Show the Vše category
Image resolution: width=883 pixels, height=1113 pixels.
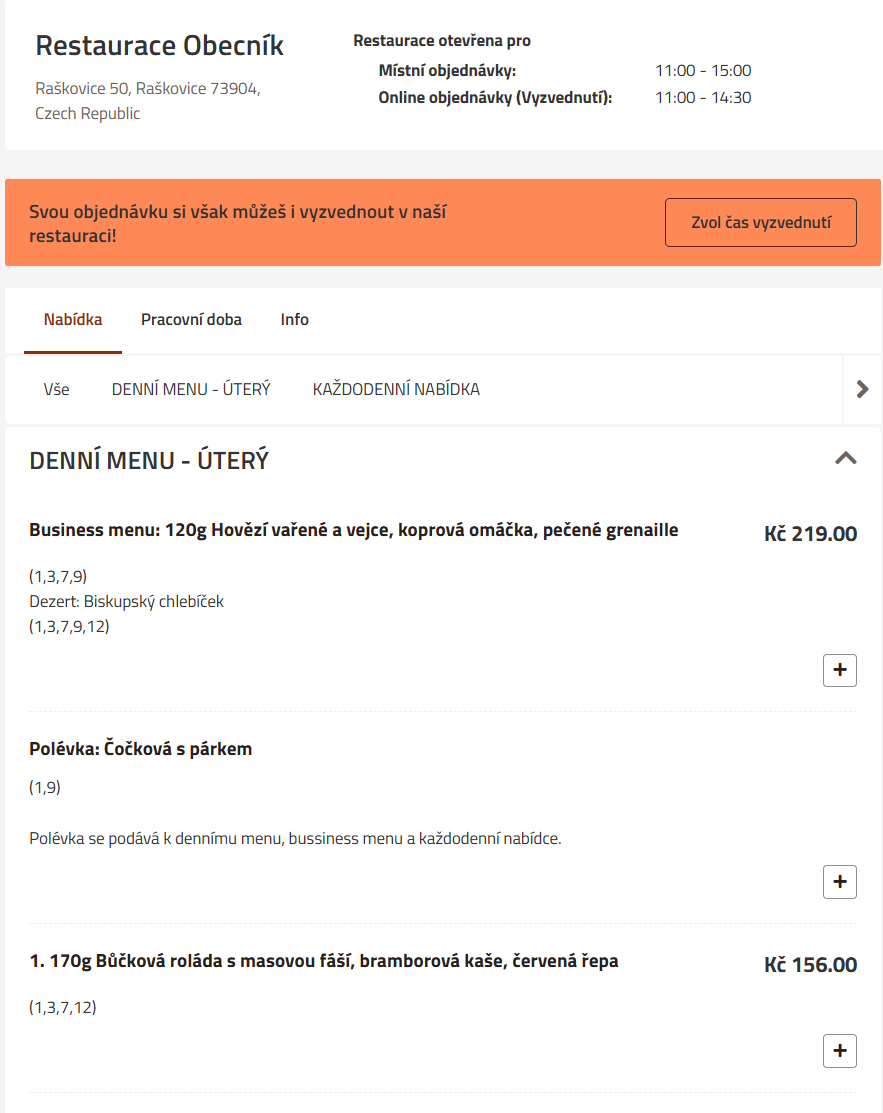(x=57, y=389)
